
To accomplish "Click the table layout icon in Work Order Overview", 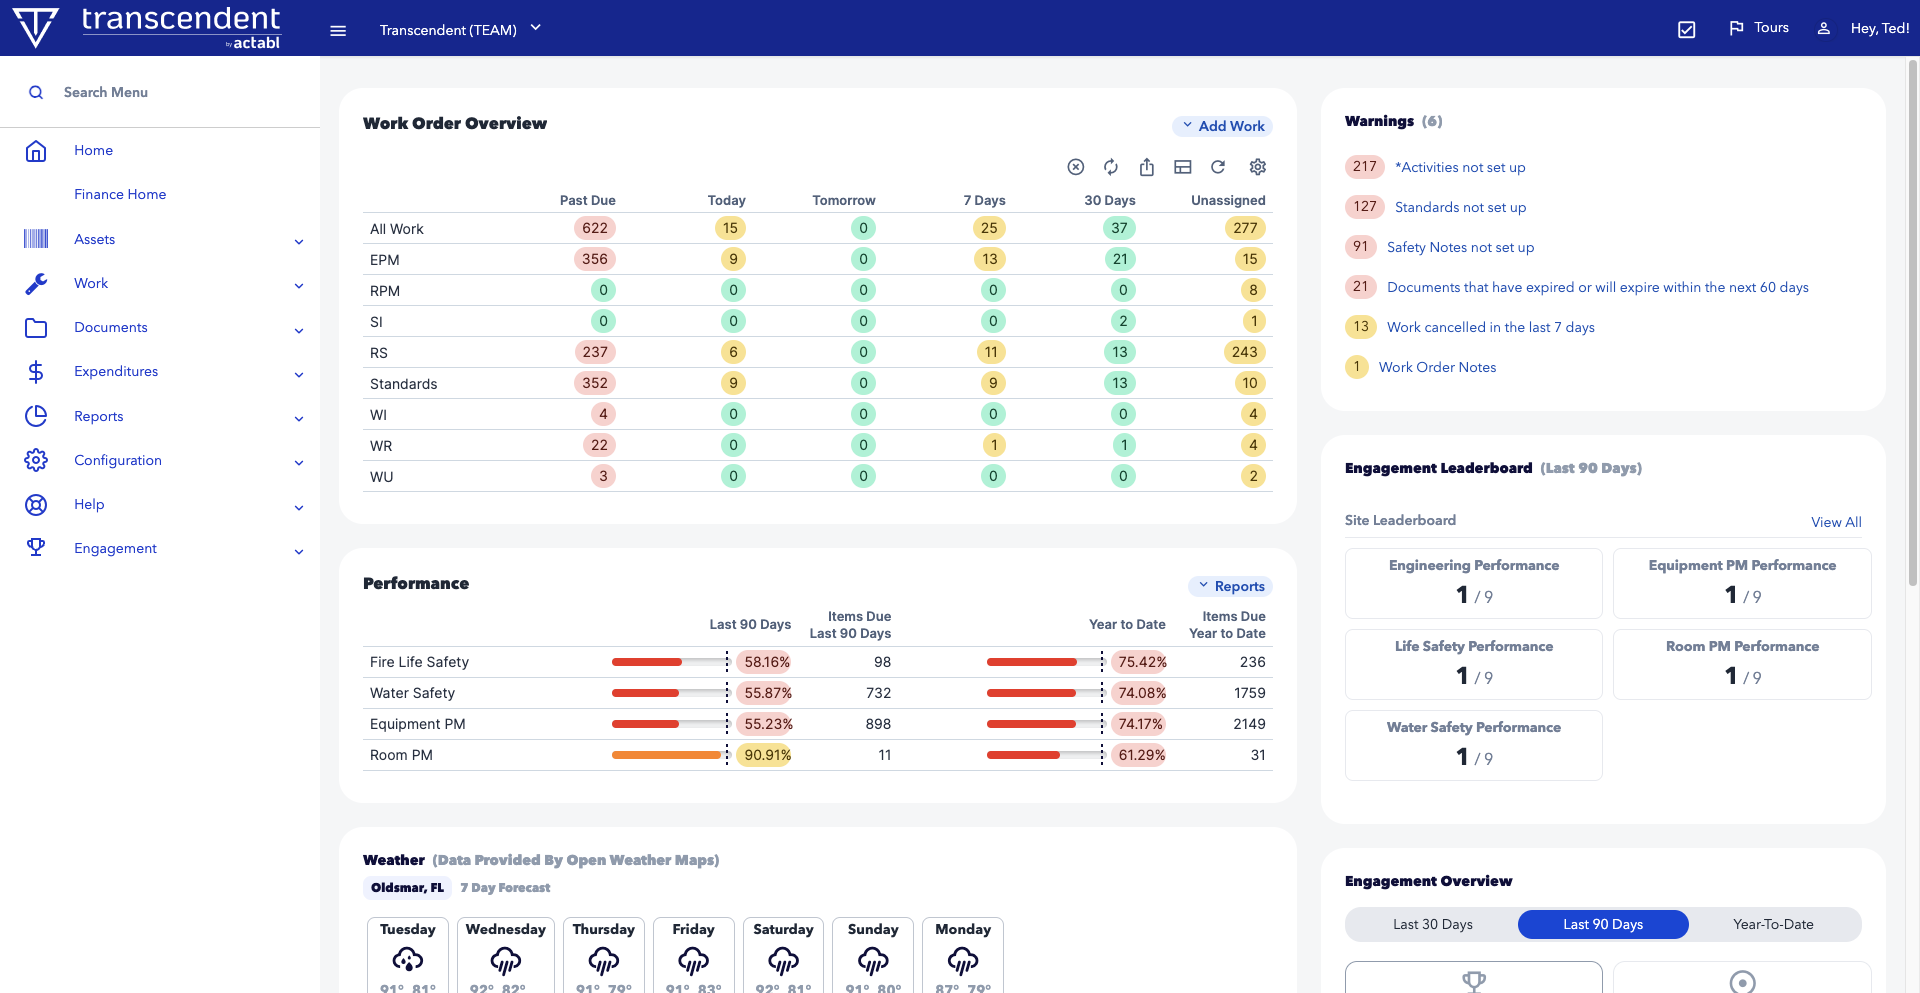I will (x=1183, y=167).
